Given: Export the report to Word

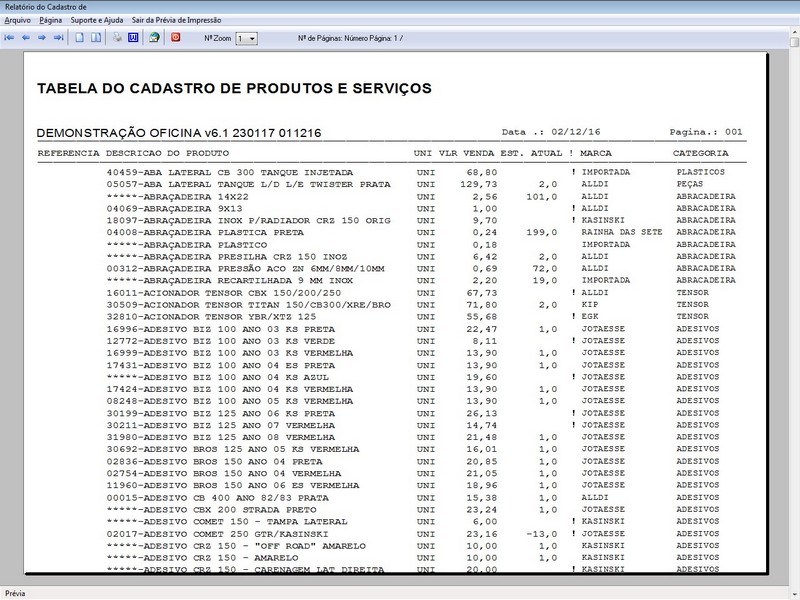Looking at the screenshot, I should pyautogui.click(x=134, y=38).
